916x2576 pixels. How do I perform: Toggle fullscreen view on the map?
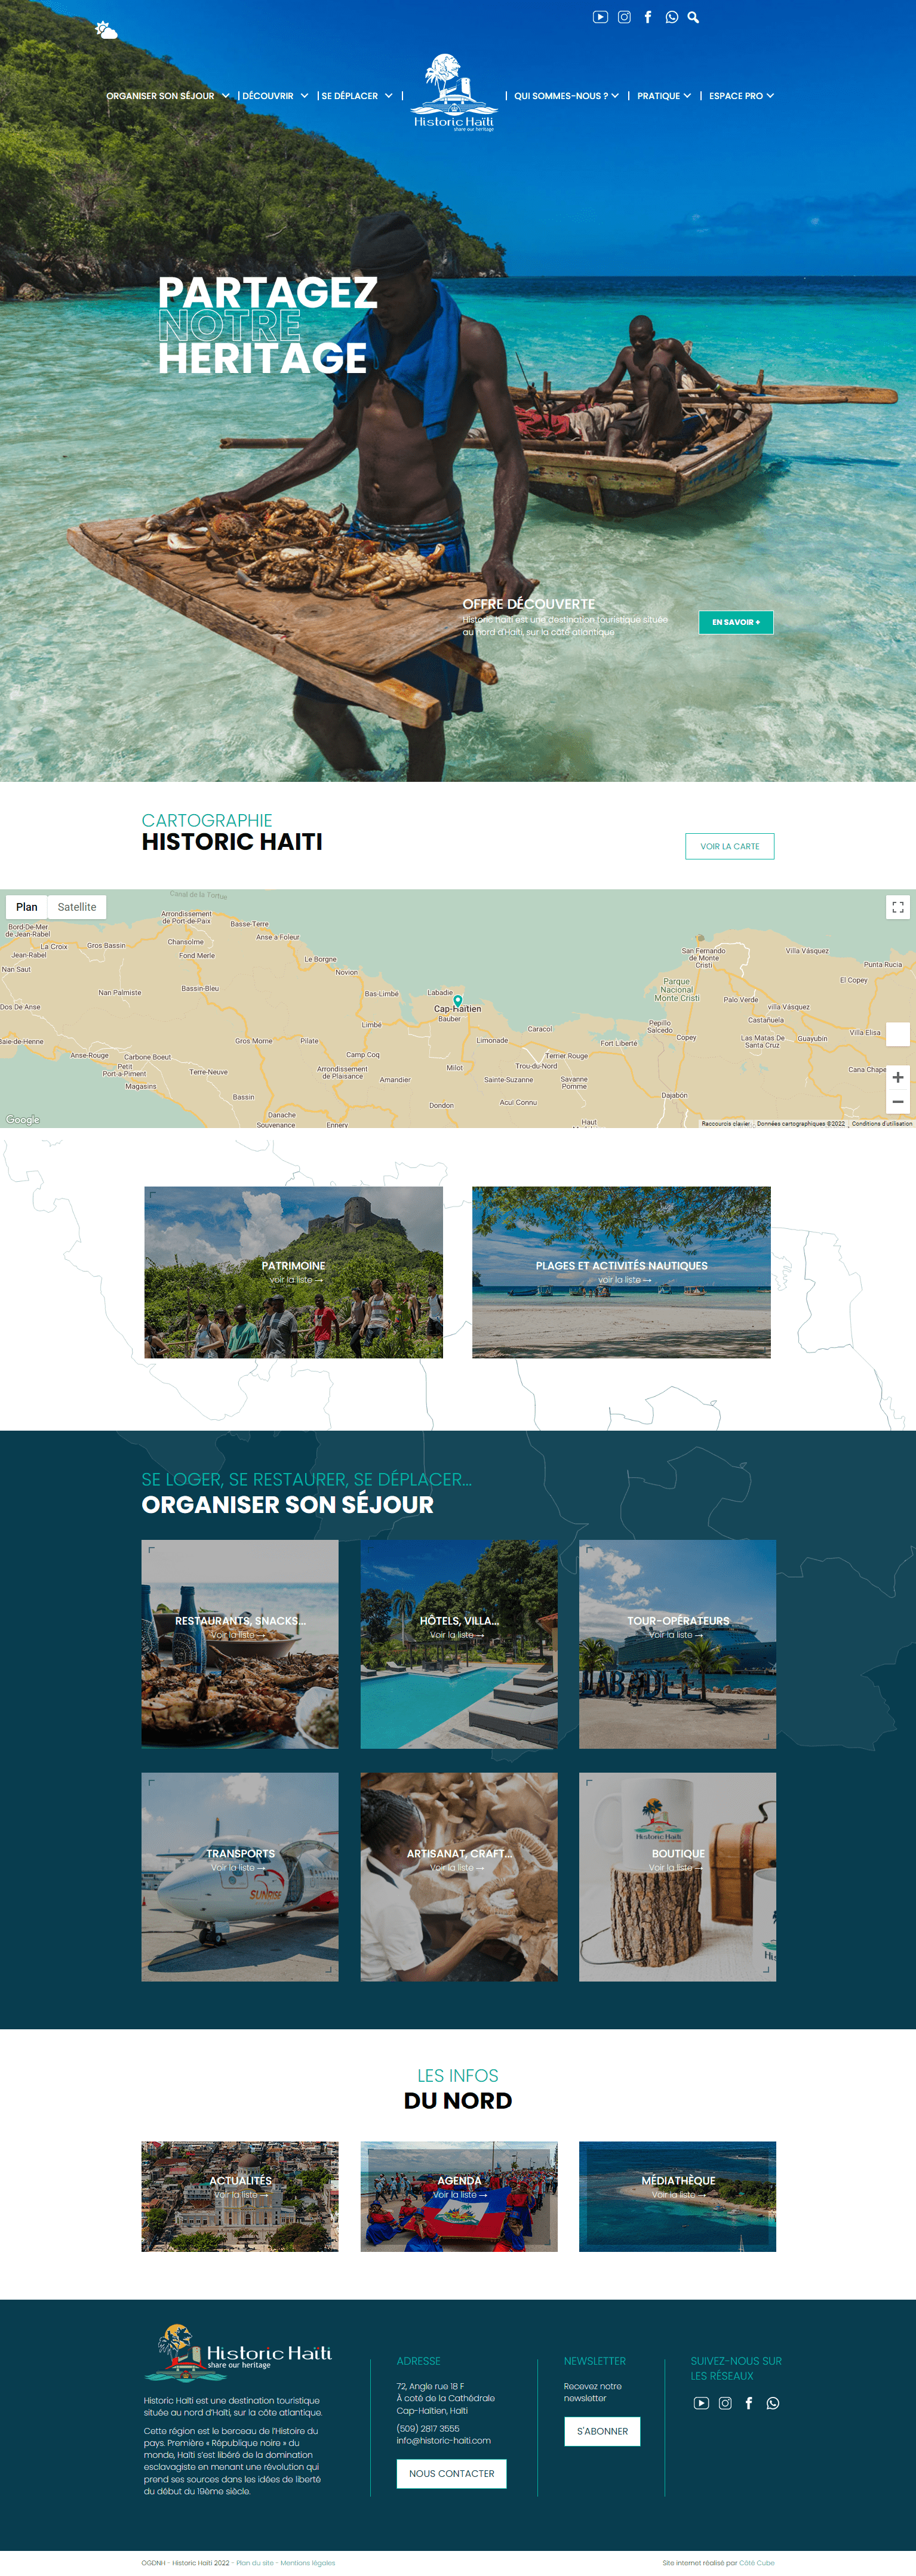click(898, 907)
